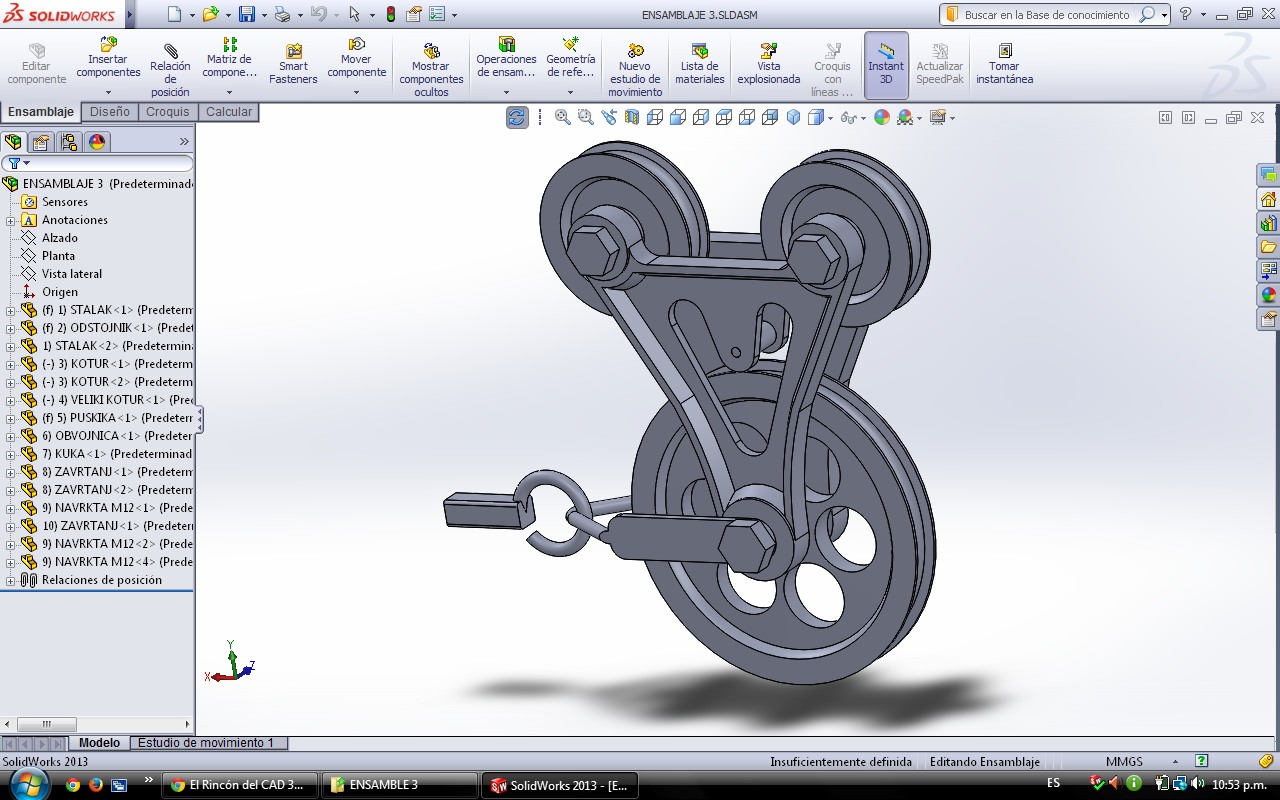Viewport: 1280px width, 800px height.
Task: Open Display style cube dropdown arrow
Action: (829, 118)
